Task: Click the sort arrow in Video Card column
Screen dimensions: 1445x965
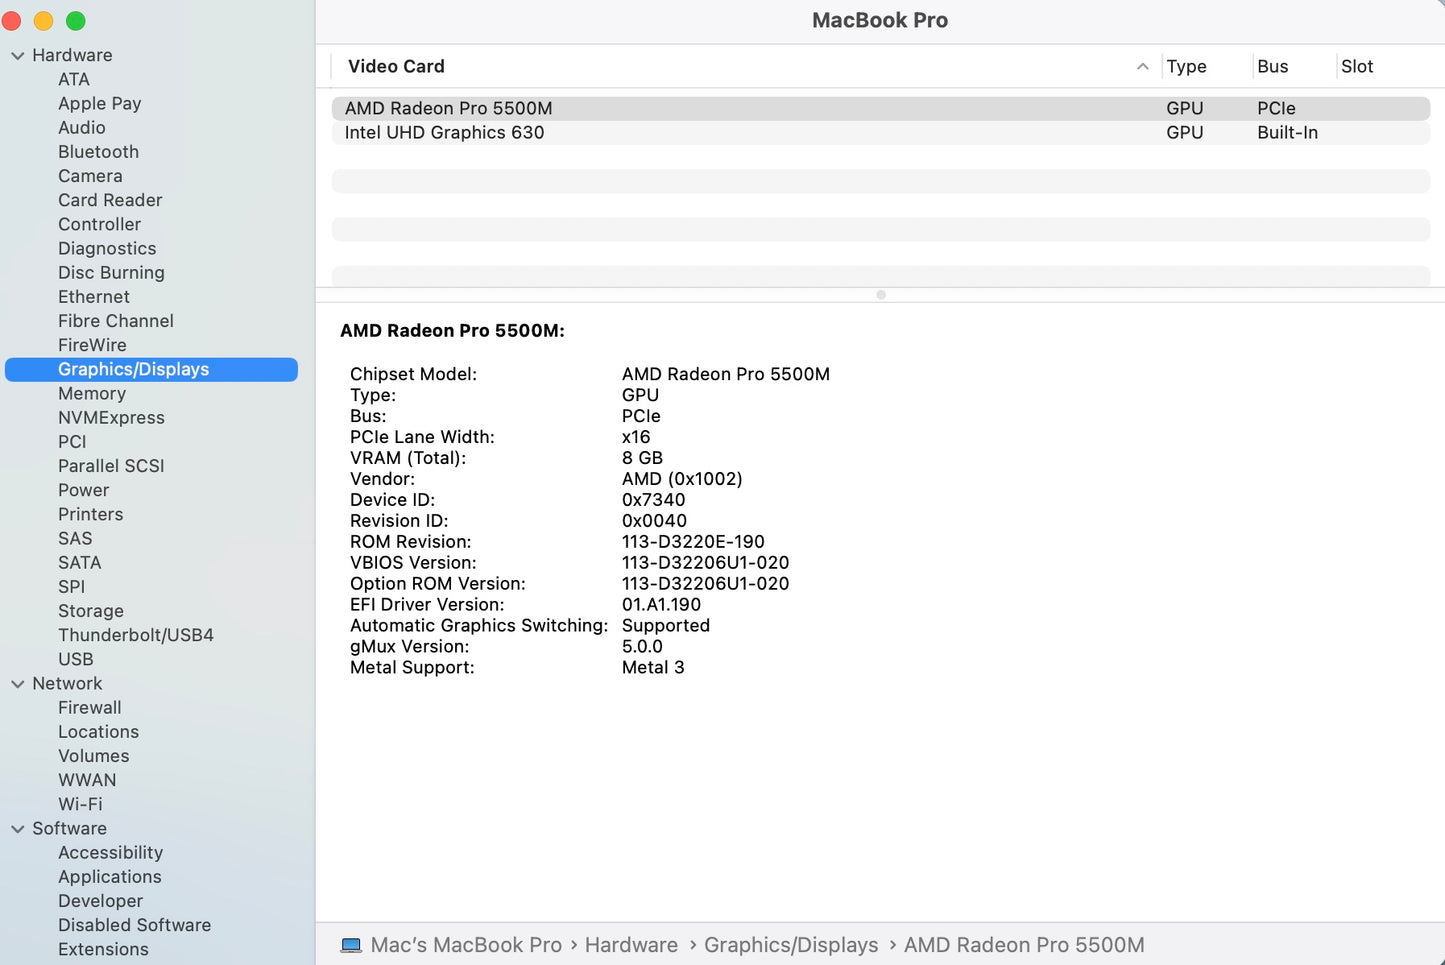Action: click(x=1142, y=66)
